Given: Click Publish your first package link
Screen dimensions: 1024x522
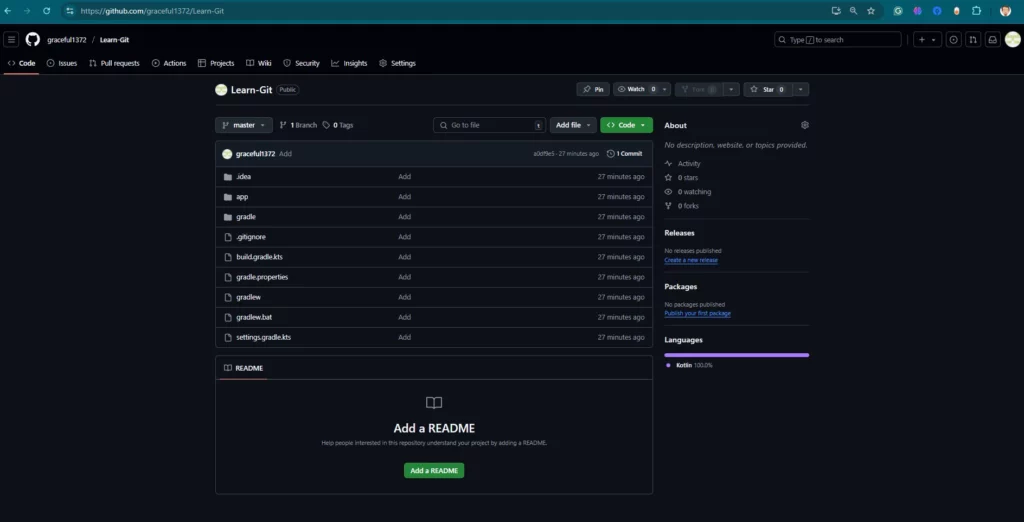Looking at the screenshot, I should click(x=697, y=314).
